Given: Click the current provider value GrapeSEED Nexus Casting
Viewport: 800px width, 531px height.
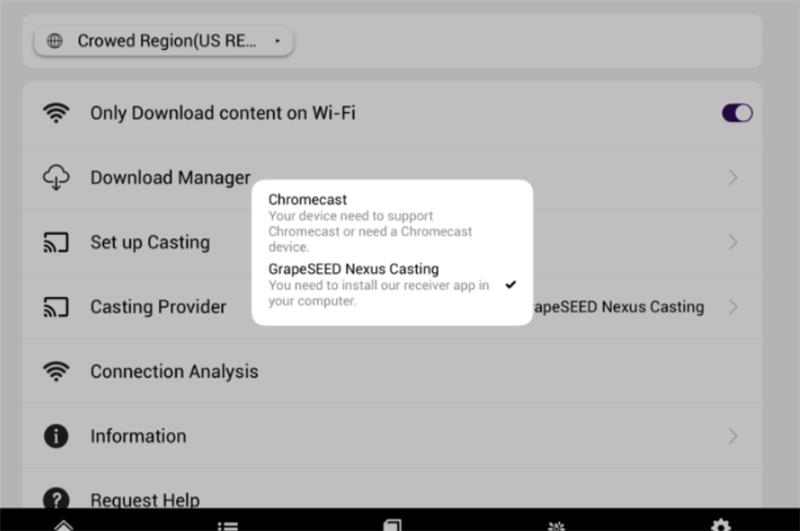Looking at the screenshot, I should pos(619,307).
